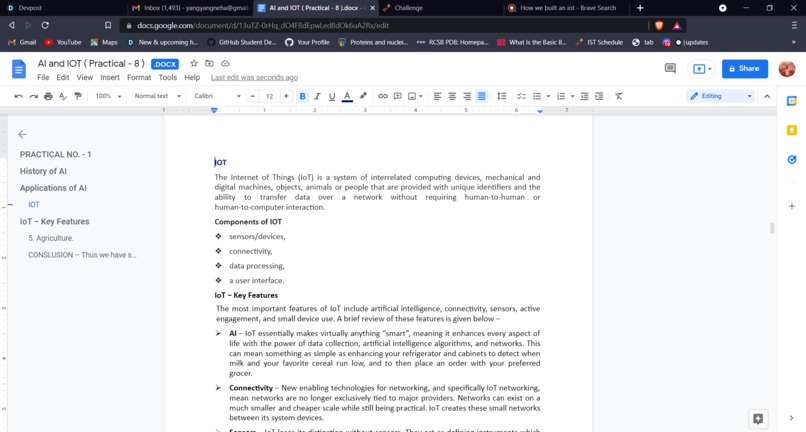Viewport: 806px width, 432px height.
Task: Decrease indent of the paragraph
Action: (584, 96)
